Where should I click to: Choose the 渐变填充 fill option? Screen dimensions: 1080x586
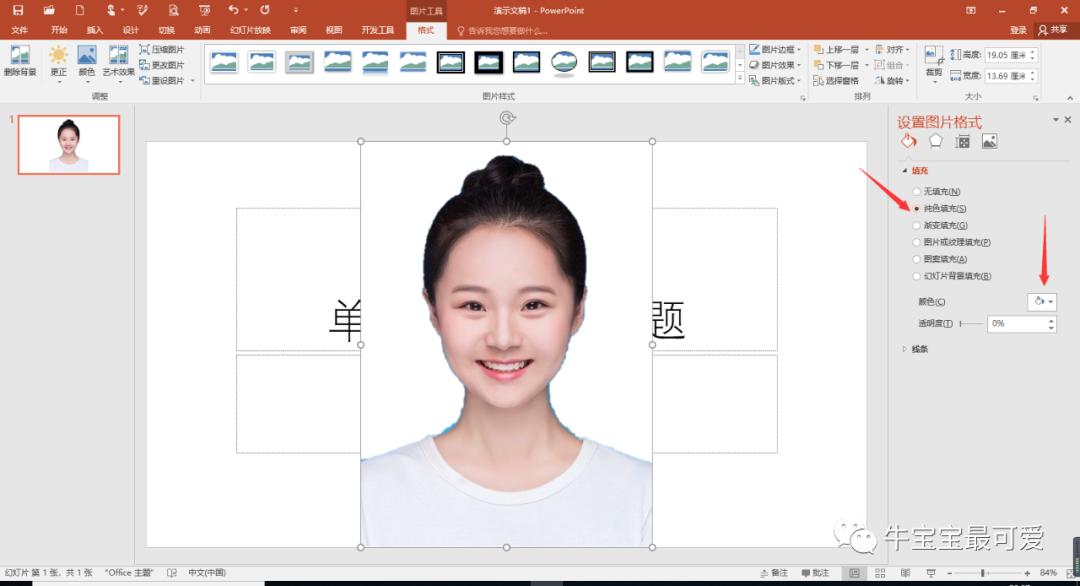tap(919, 225)
